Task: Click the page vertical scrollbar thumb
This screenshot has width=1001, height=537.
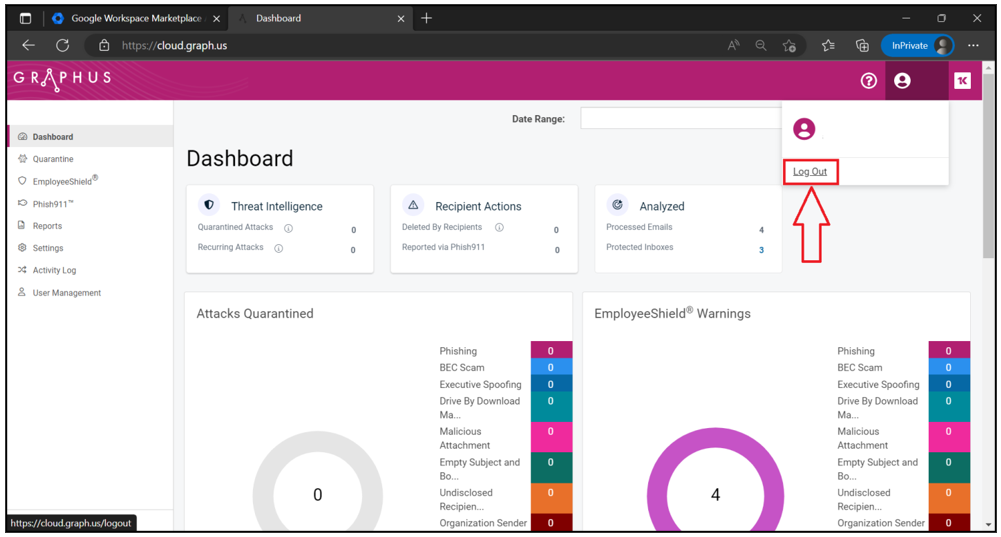Action: pos(989,166)
